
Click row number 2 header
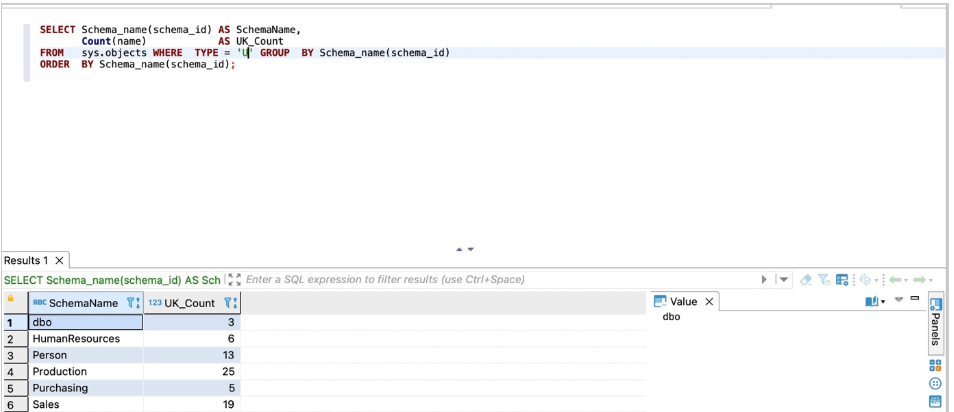[15, 338]
